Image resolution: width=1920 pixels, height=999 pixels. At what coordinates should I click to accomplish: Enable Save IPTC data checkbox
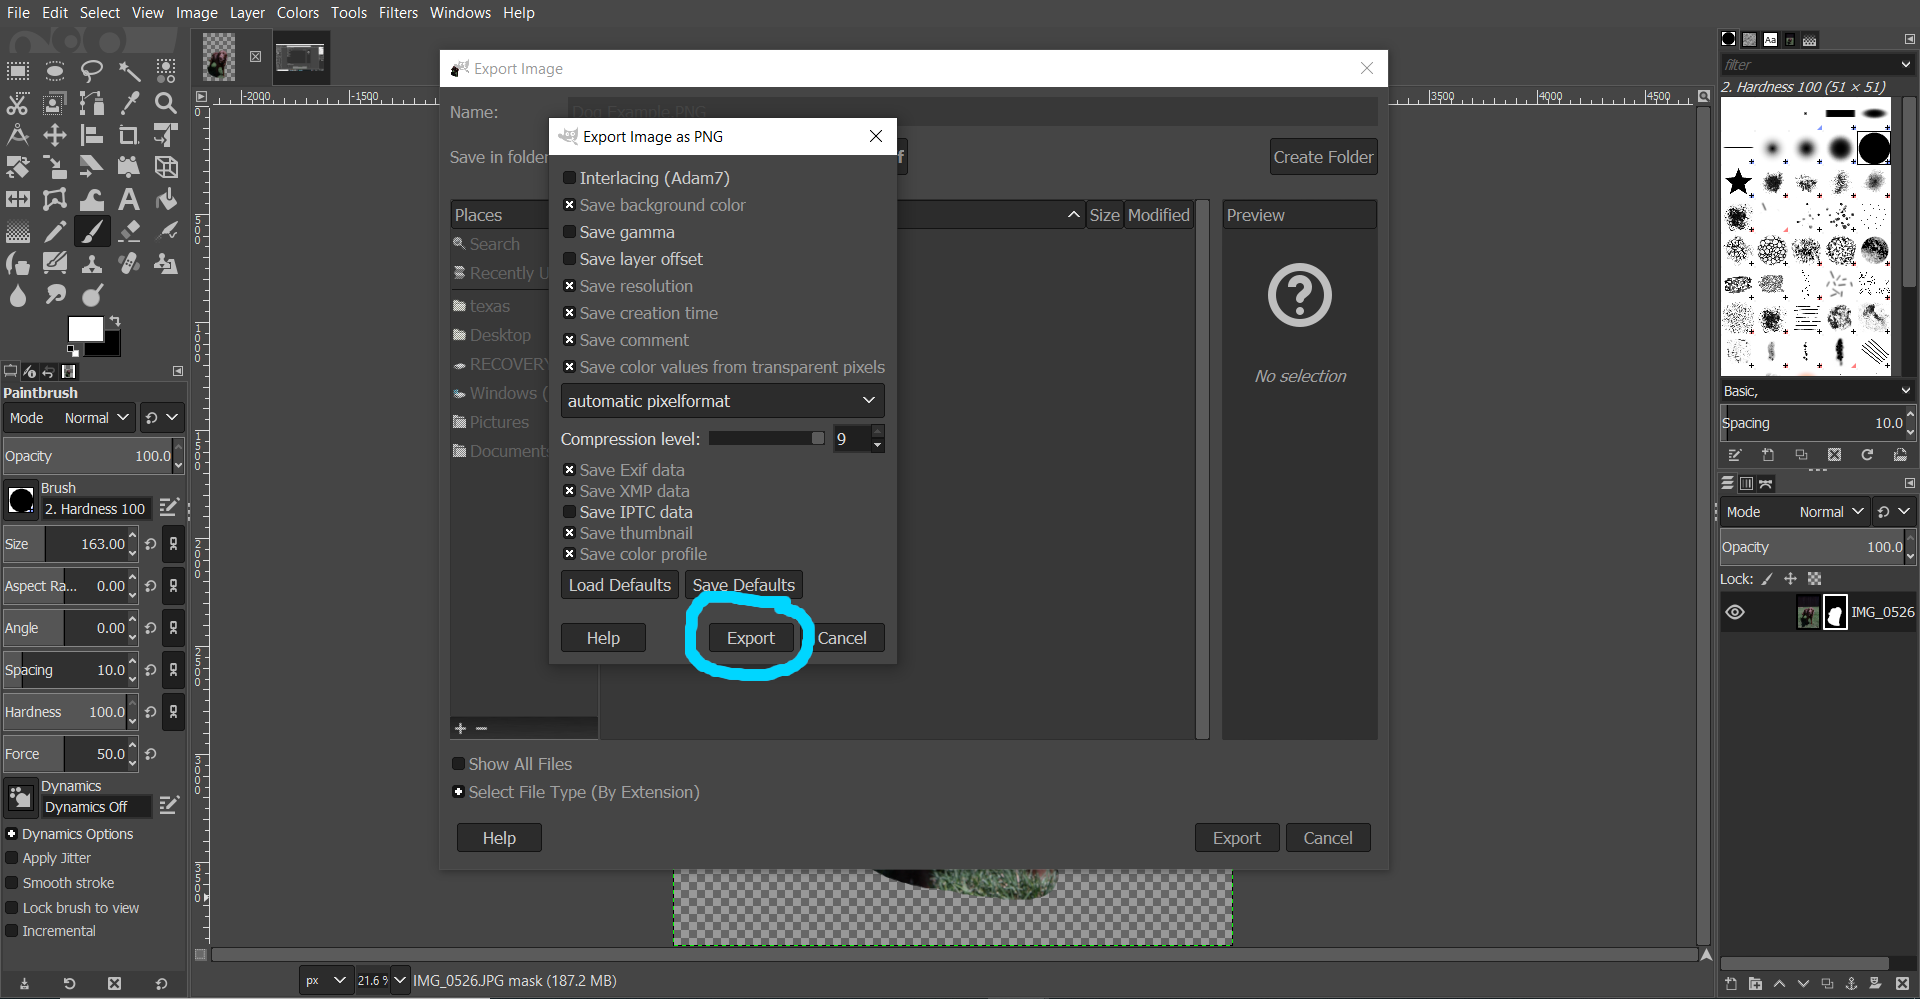click(569, 512)
